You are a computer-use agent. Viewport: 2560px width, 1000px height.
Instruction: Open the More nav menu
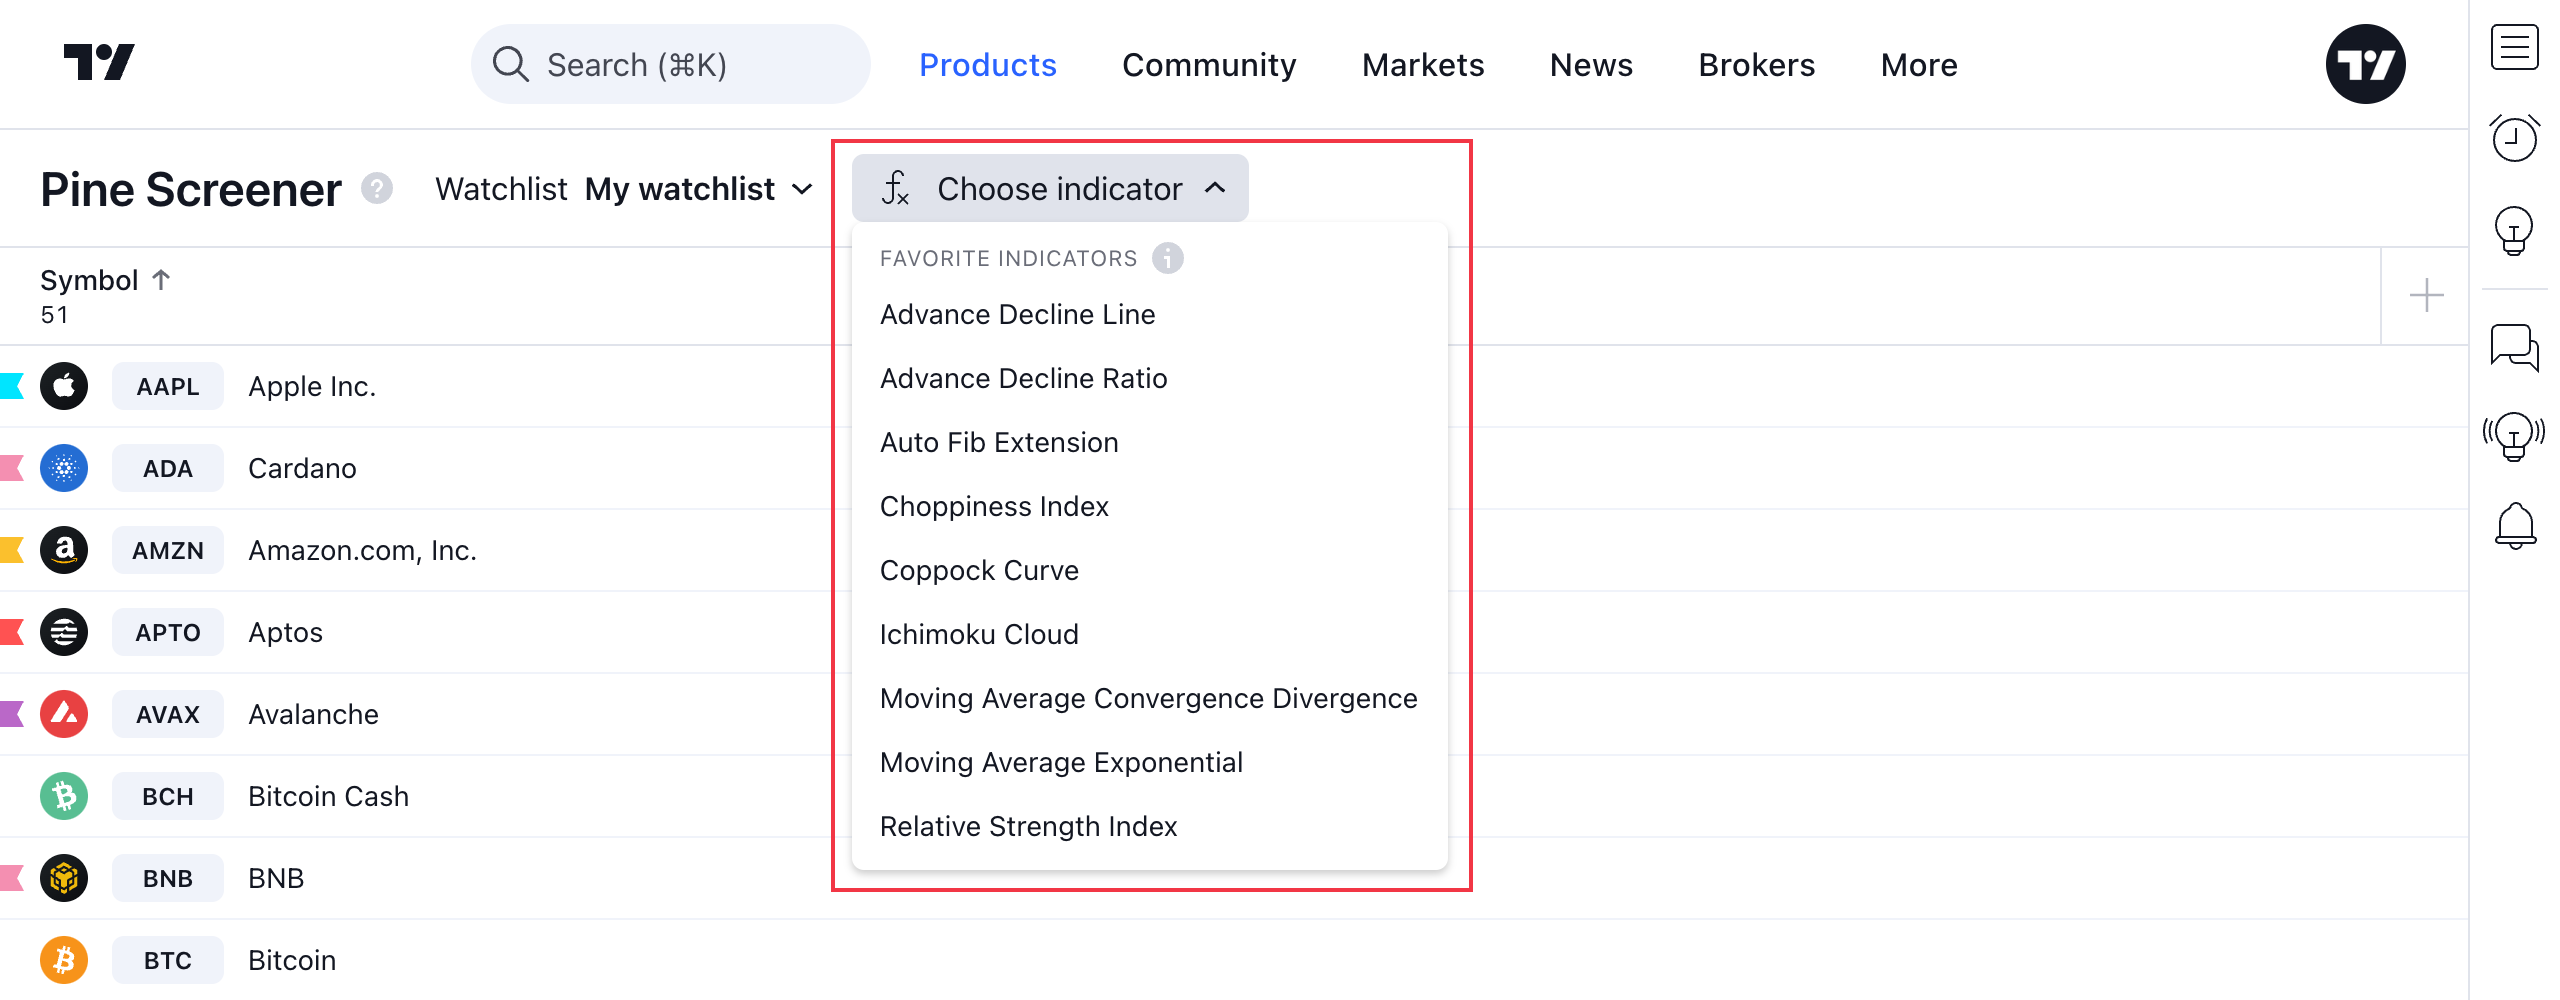coord(1919,65)
